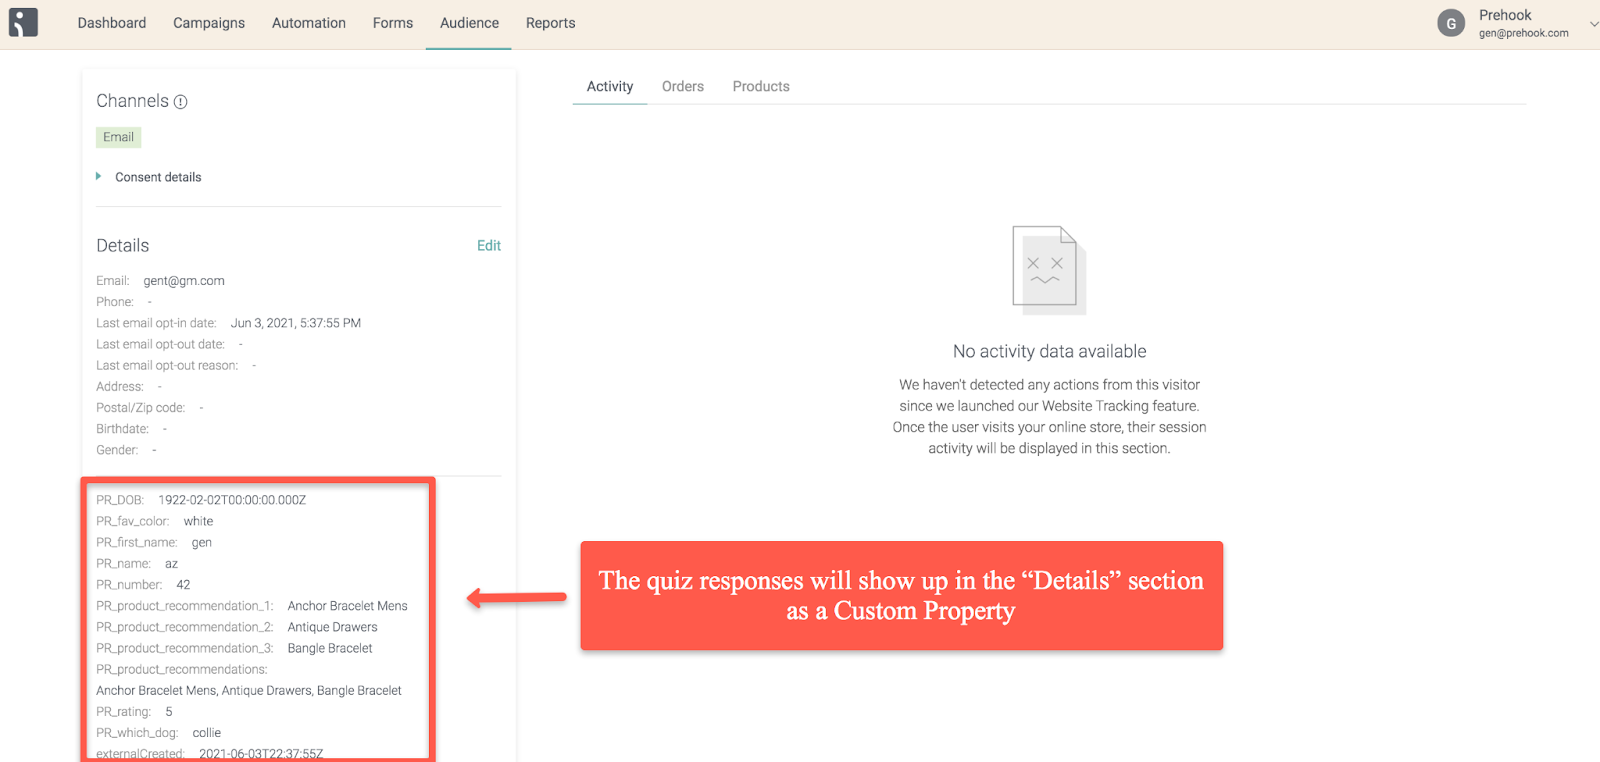Switch to the Orders tab
Screen dimensions: 1600x762
(683, 87)
